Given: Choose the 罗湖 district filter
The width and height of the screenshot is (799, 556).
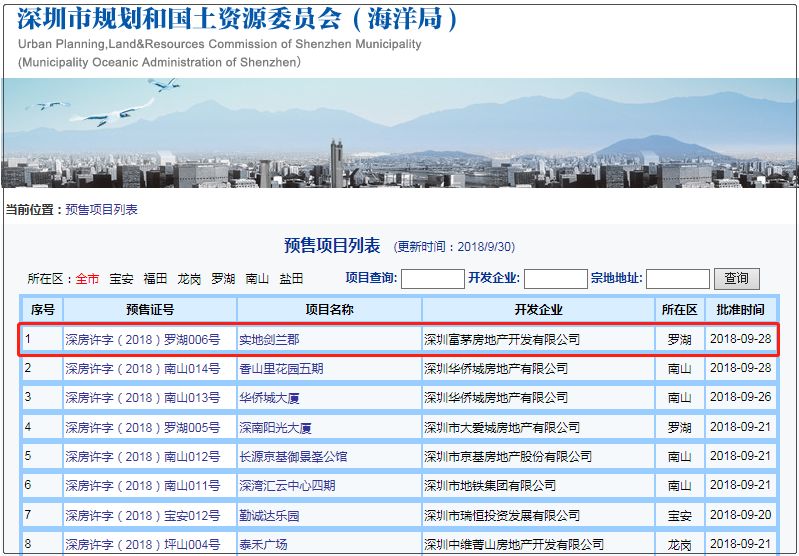Looking at the screenshot, I should tap(223, 279).
